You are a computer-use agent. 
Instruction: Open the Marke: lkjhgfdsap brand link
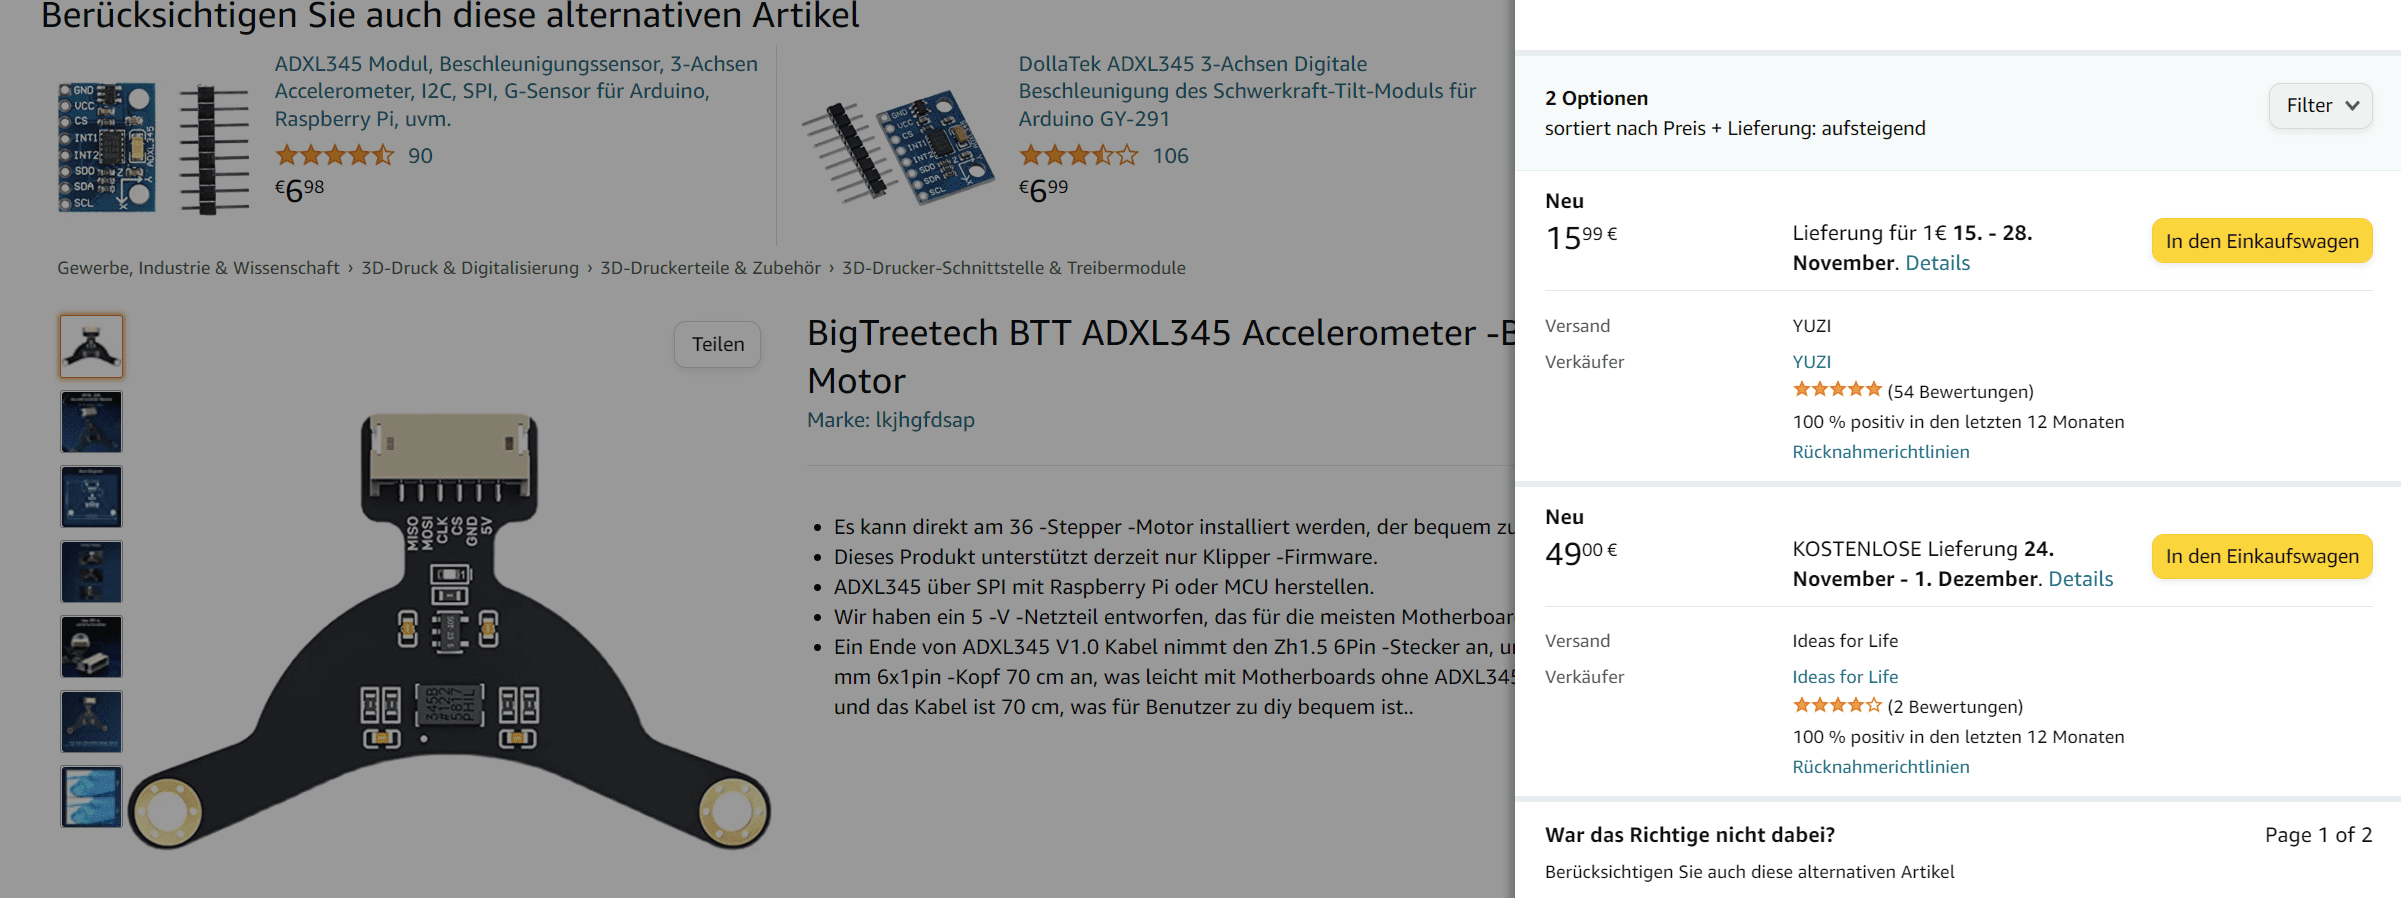point(890,420)
